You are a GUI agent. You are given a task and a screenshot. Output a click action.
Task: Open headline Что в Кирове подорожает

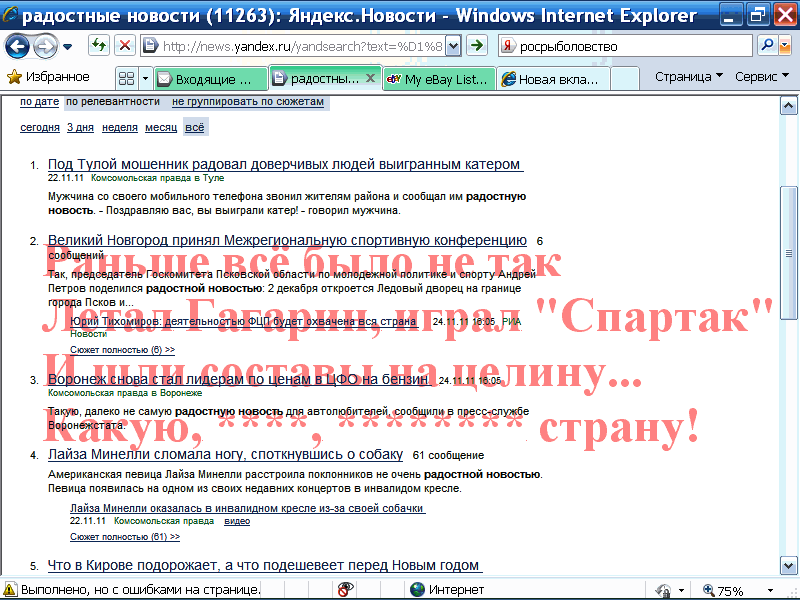pos(264,566)
